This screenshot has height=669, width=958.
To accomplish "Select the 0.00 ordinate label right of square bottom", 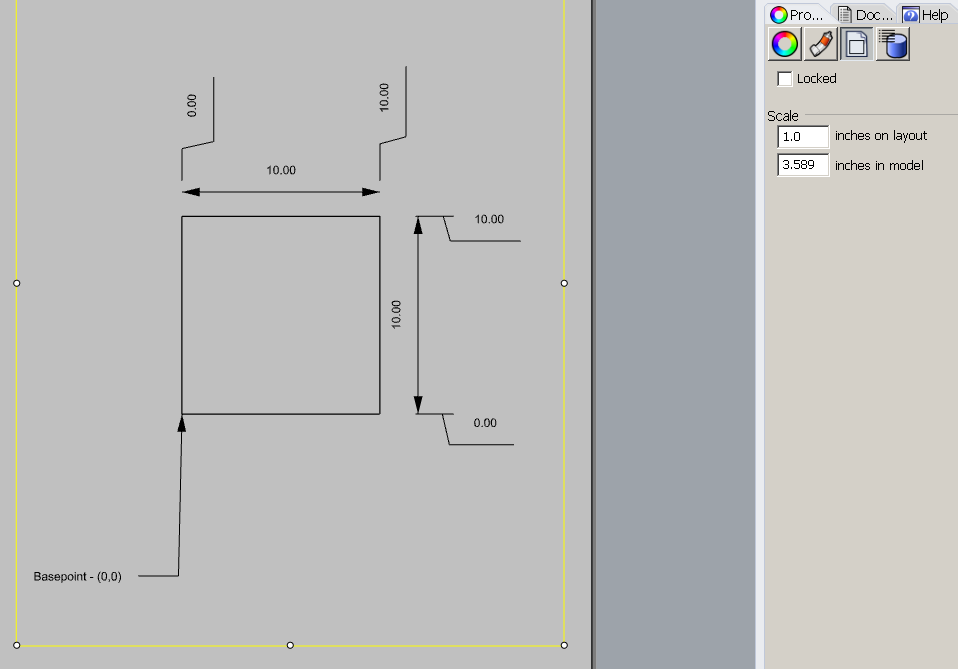I will coord(485,423).
